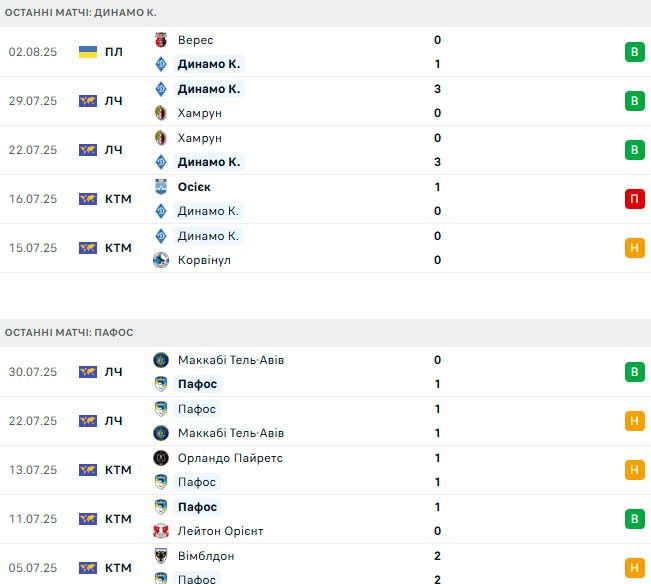
Task: Open the 13.07.25 Орландо Пайретс match row
Action: (326, 470)
